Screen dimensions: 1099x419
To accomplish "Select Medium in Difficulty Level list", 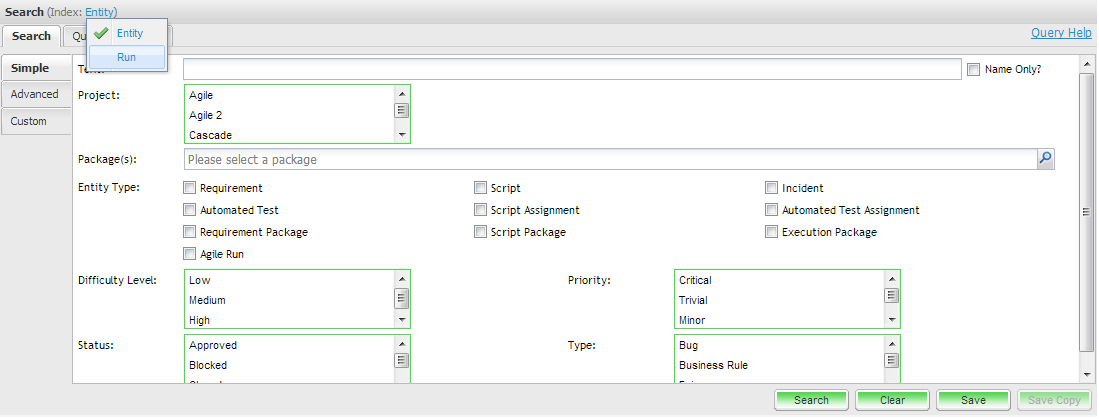I will 208,300.
